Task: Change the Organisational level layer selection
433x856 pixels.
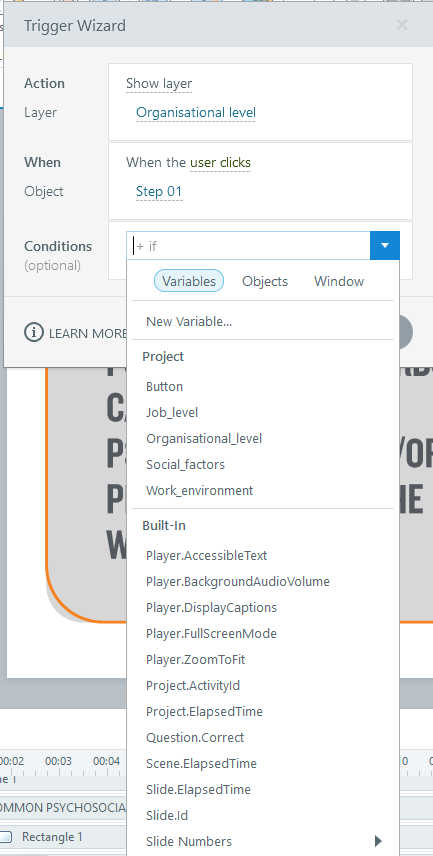Action: pyautogui.click(x=195, y=112)
